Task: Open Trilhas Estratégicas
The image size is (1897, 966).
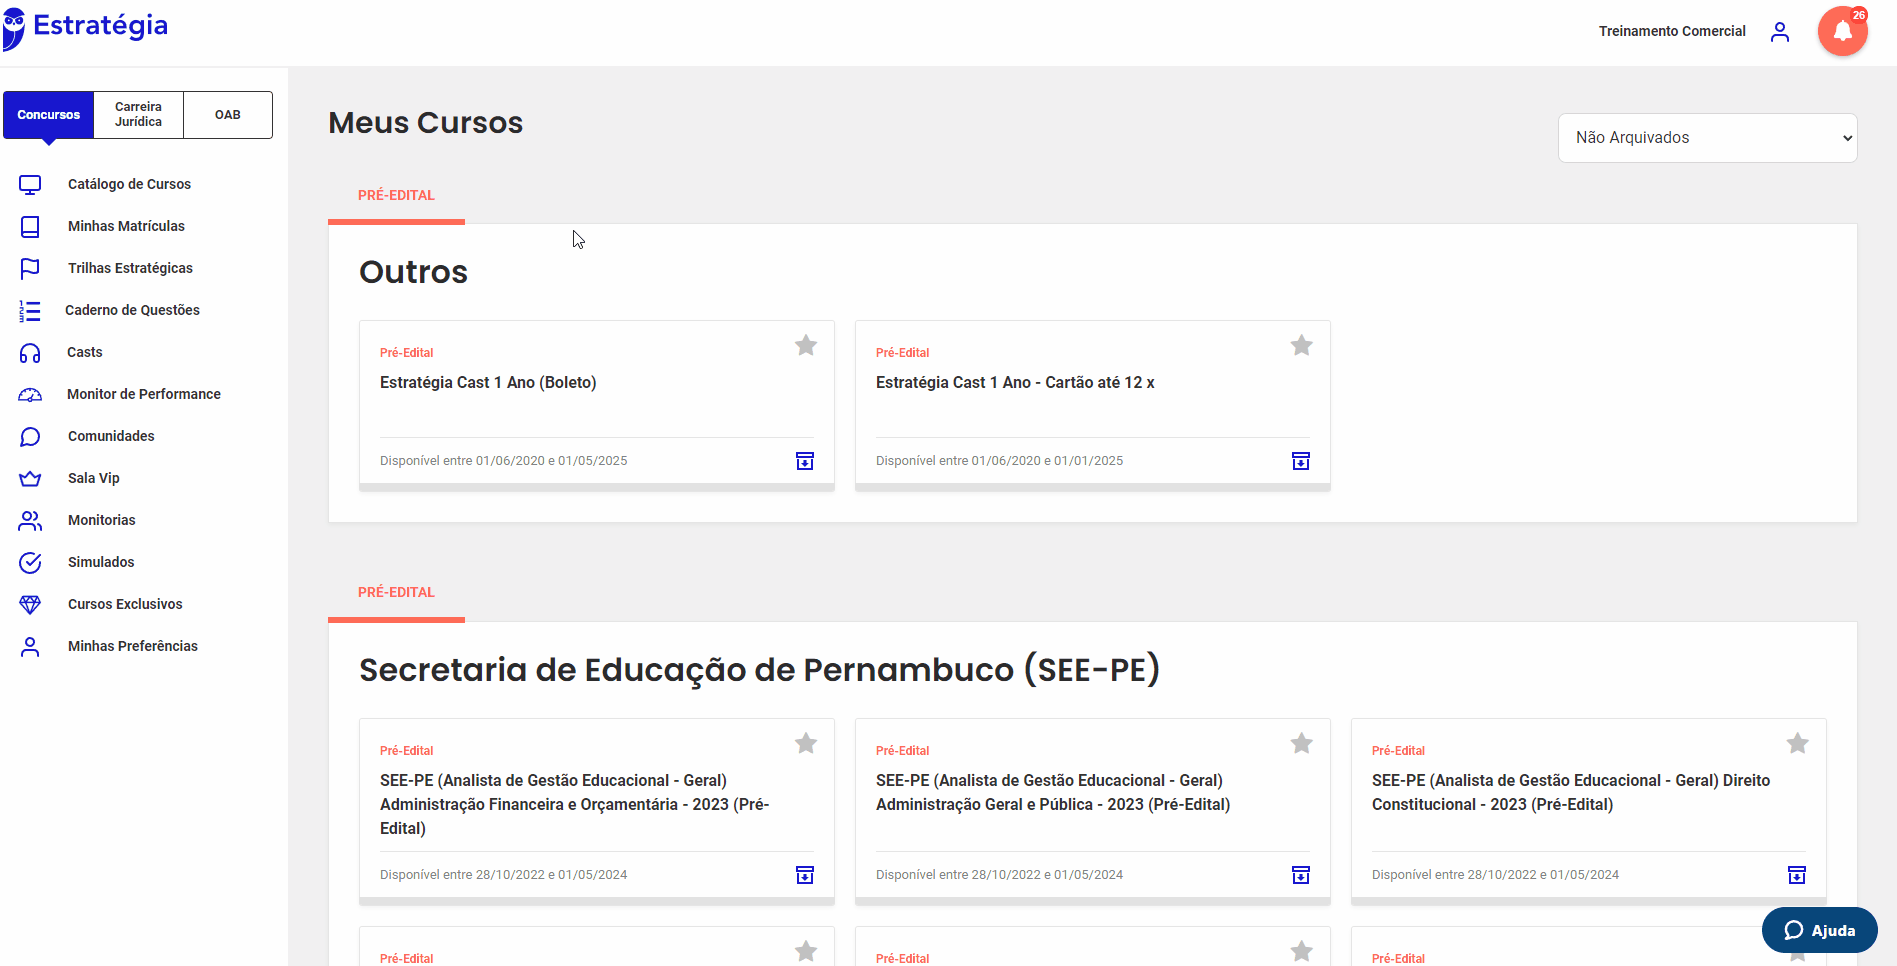Action: (x=130, y=269)
